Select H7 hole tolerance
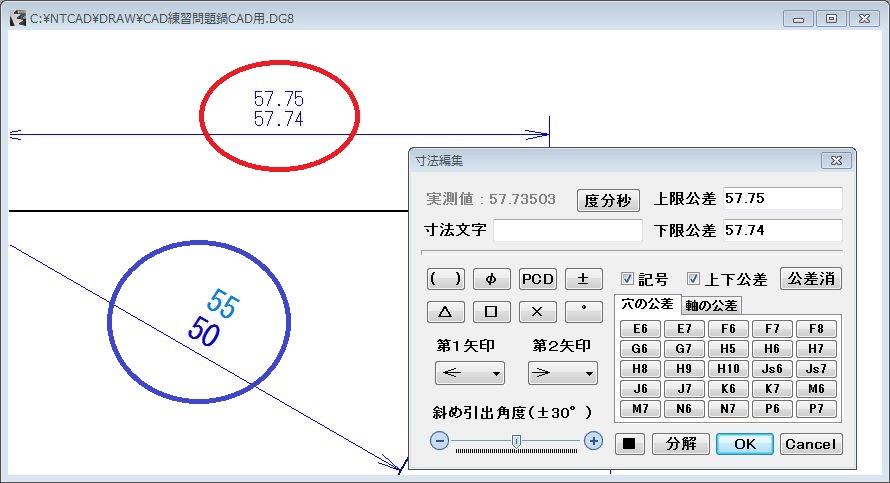This screenshot has height=483, width=890. 816,348
